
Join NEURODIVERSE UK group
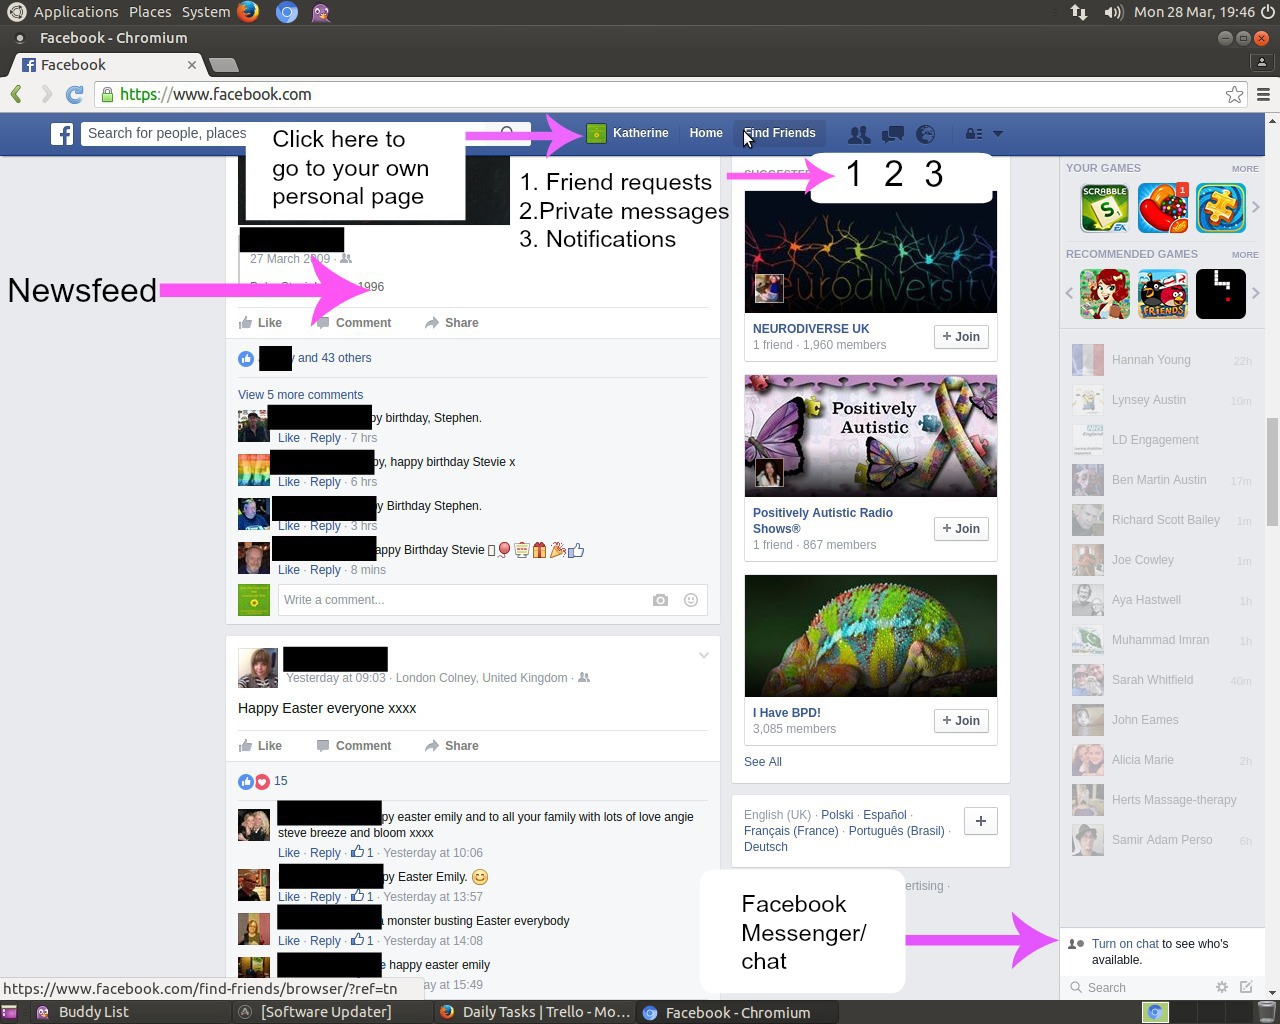[961, 337]
